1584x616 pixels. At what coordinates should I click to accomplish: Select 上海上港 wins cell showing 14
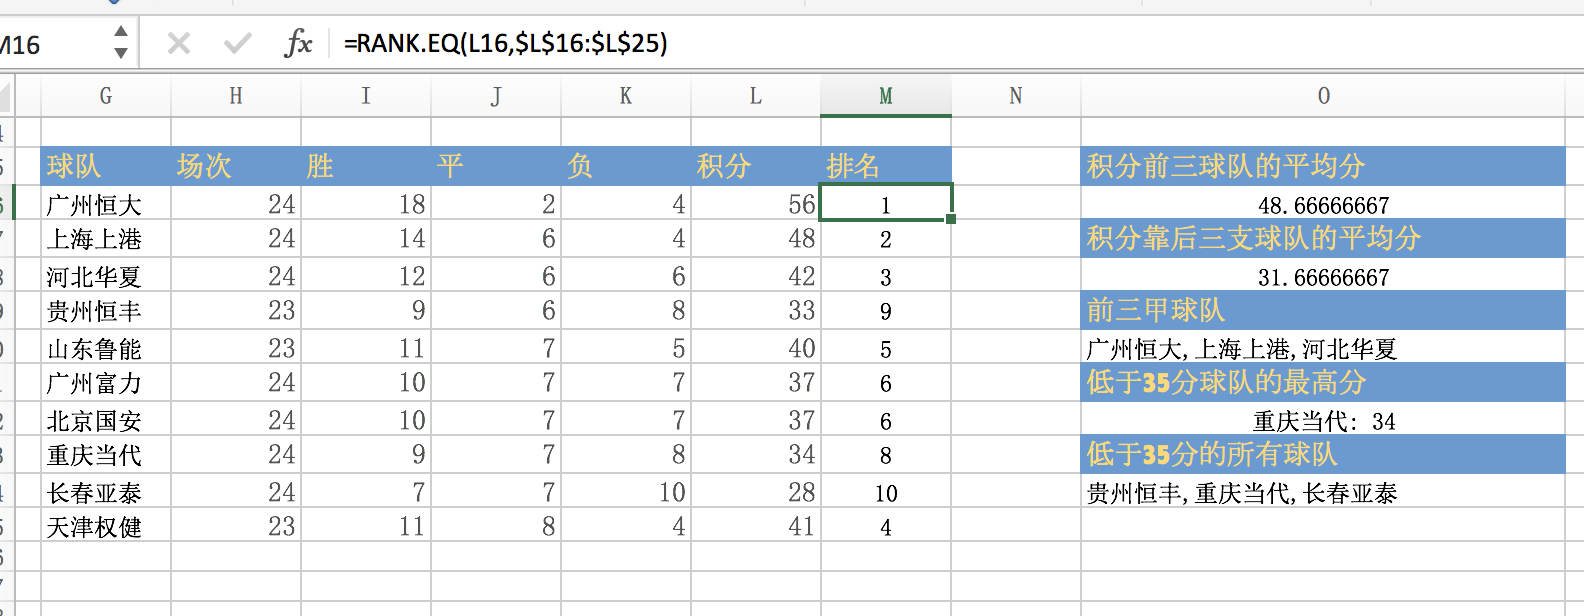tap(366, 239)
